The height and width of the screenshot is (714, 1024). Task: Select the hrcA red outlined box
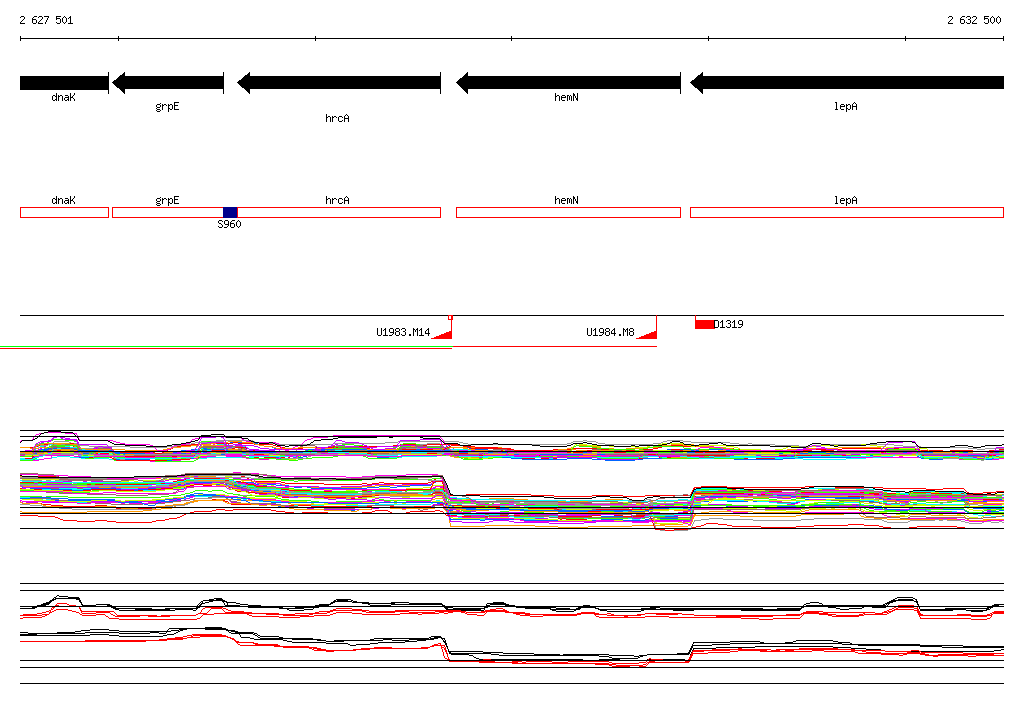339,212
